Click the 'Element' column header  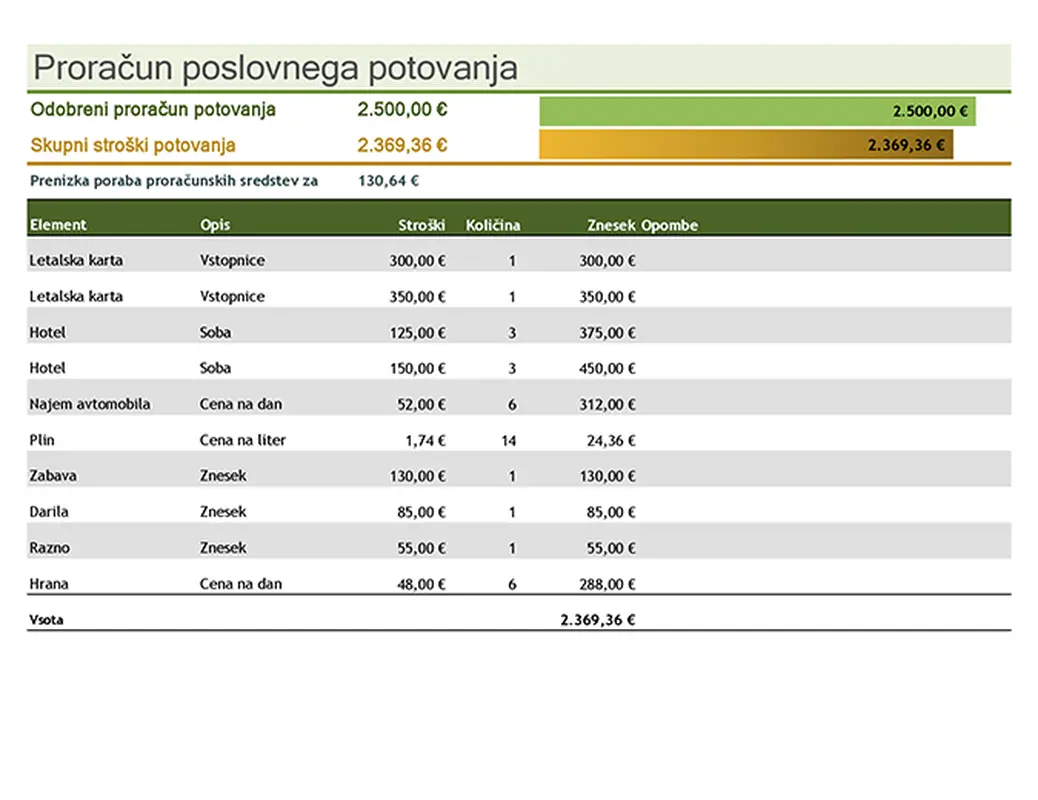click(x=58, y=225)
